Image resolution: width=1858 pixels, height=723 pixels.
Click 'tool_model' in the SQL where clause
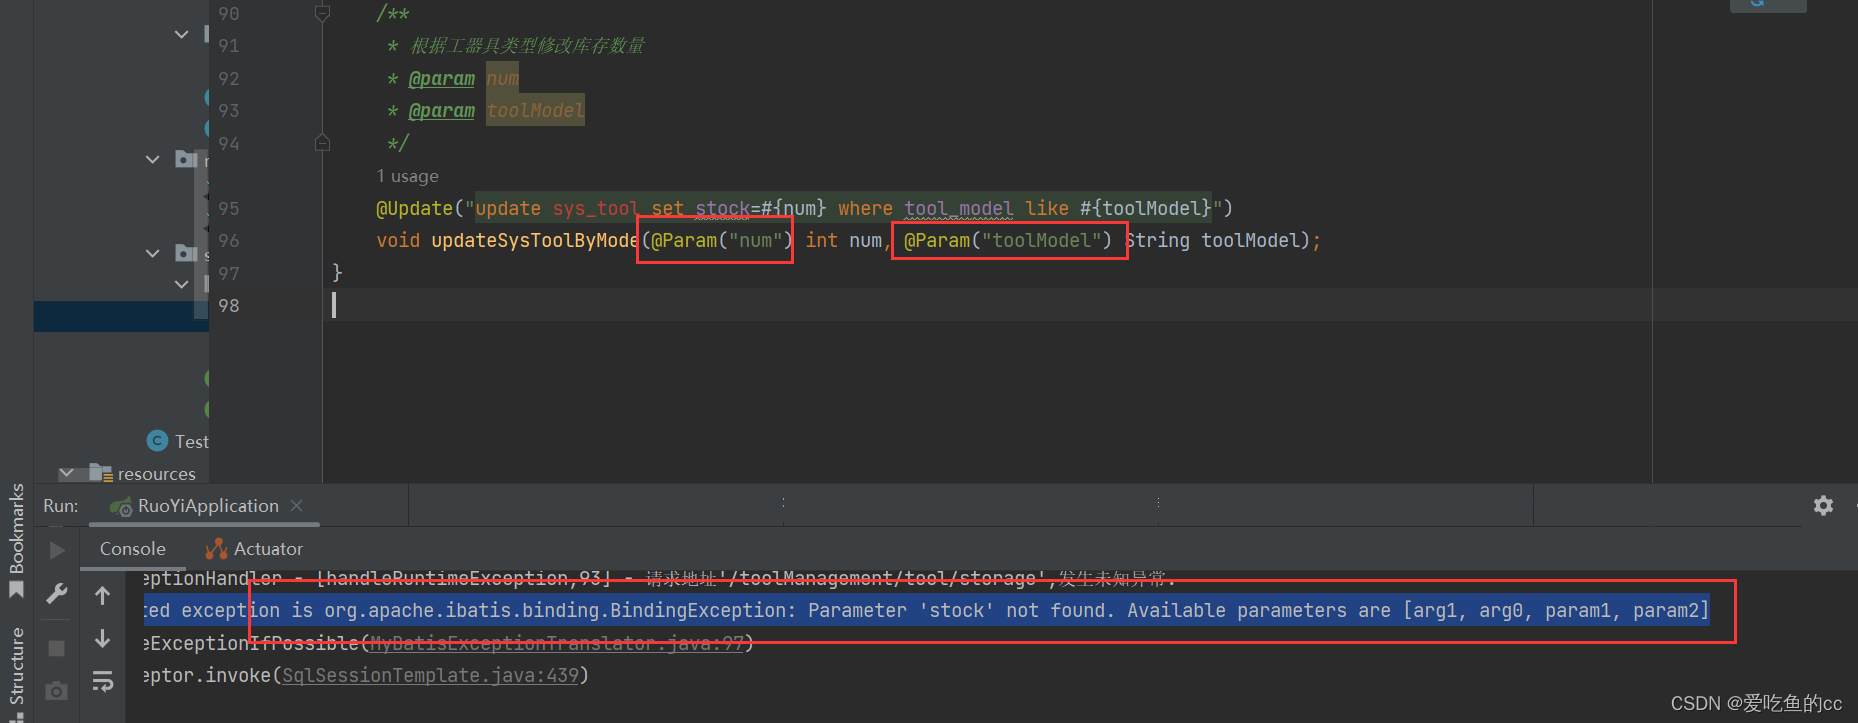[x=958, y=208]
